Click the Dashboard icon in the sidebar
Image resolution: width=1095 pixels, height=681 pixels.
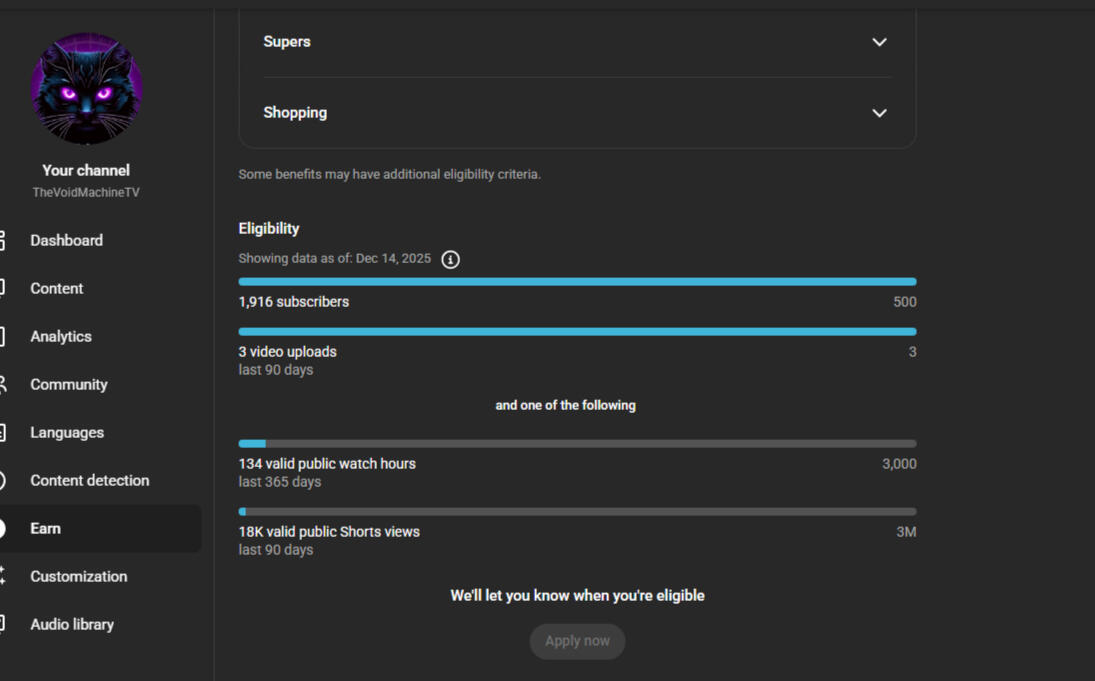[3, 241]
